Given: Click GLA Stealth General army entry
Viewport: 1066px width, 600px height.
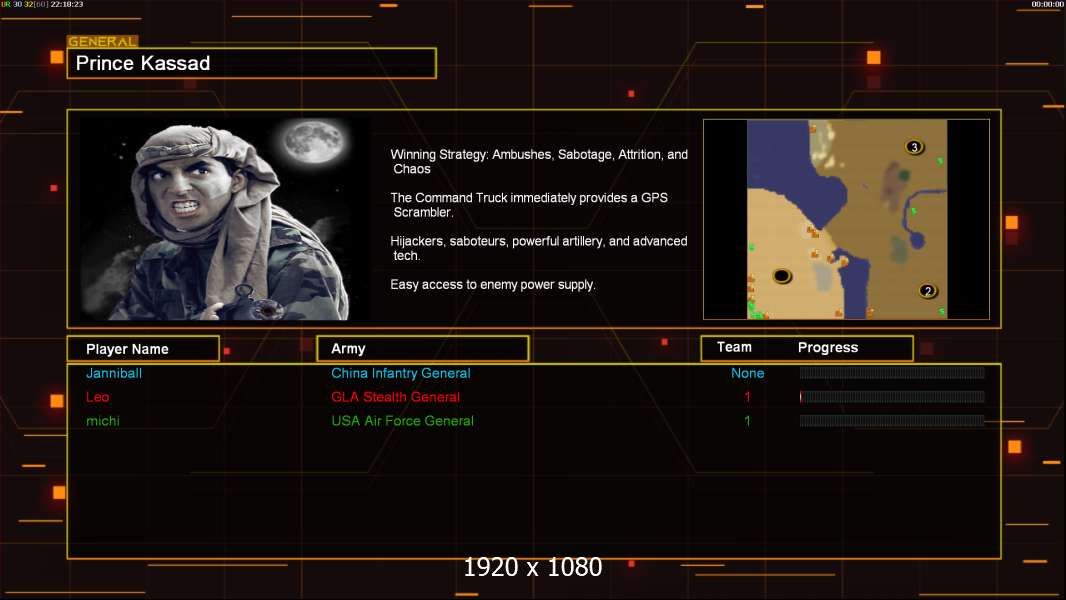Looking at the screenshot, I should (396, 397).
